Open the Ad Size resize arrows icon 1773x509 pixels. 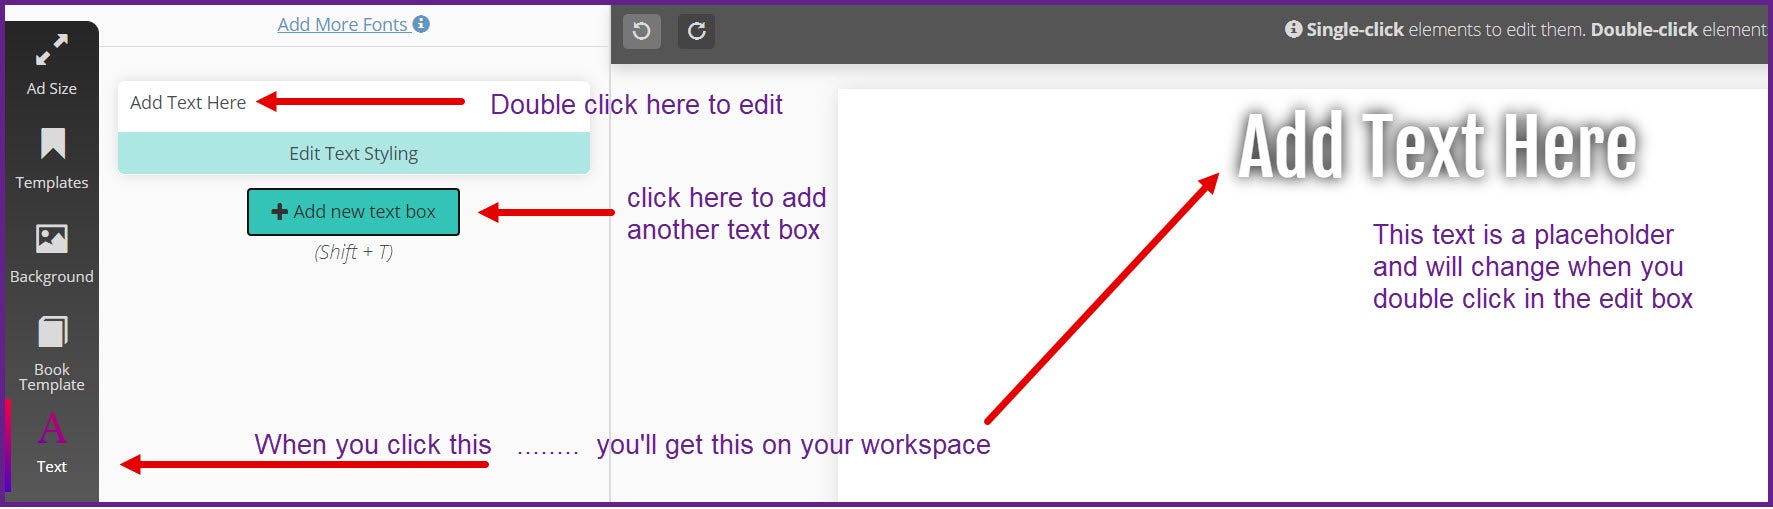point(52,50)
